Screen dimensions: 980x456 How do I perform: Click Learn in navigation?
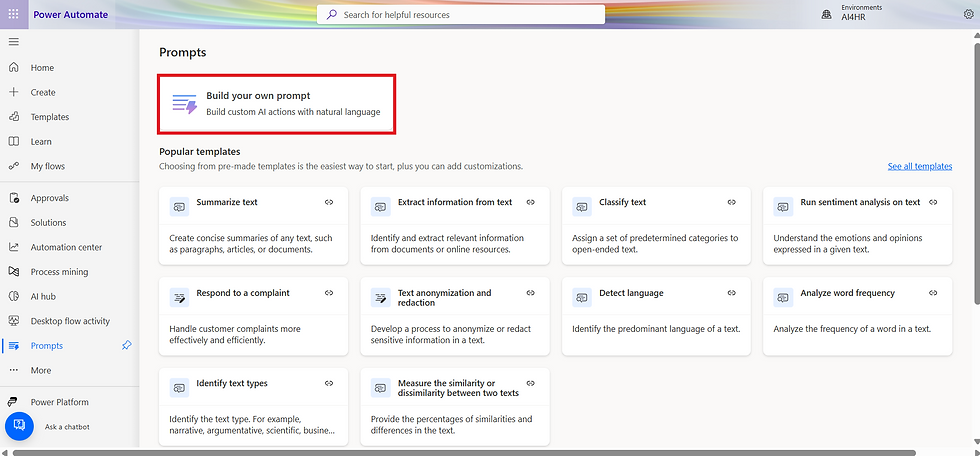[69, 141]
